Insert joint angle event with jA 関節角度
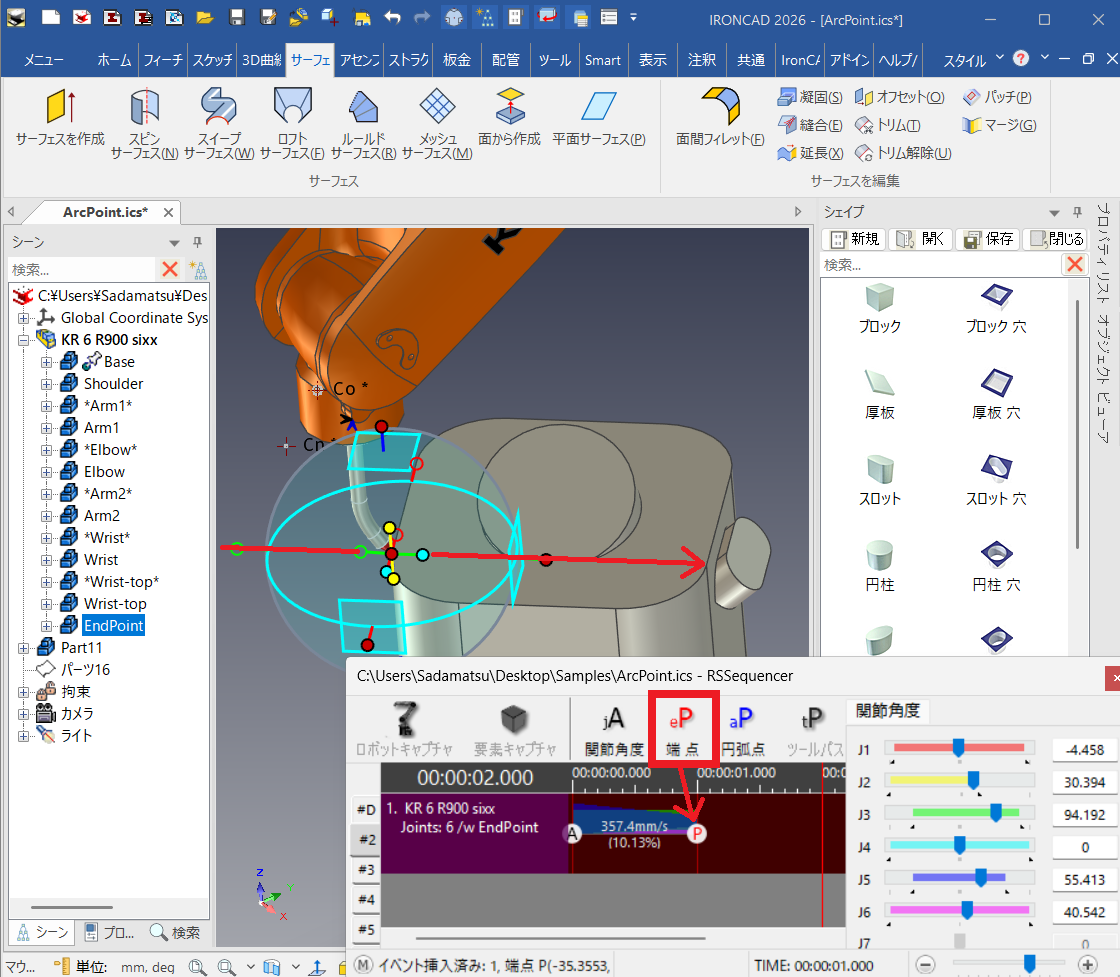The width and height of the screenshot is (1120, 977). click(x=614, y=731)
